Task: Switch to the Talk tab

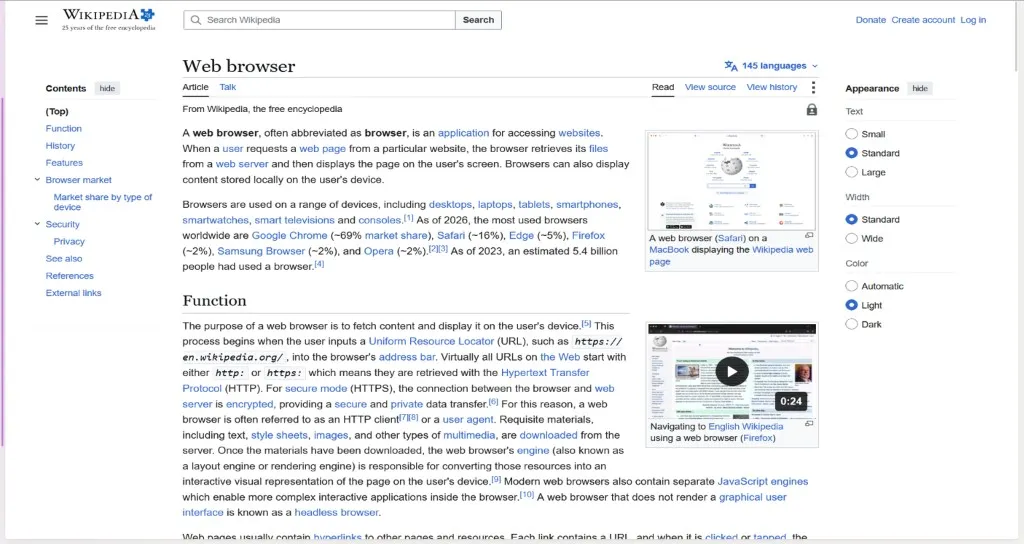Action: pos(228,87)
